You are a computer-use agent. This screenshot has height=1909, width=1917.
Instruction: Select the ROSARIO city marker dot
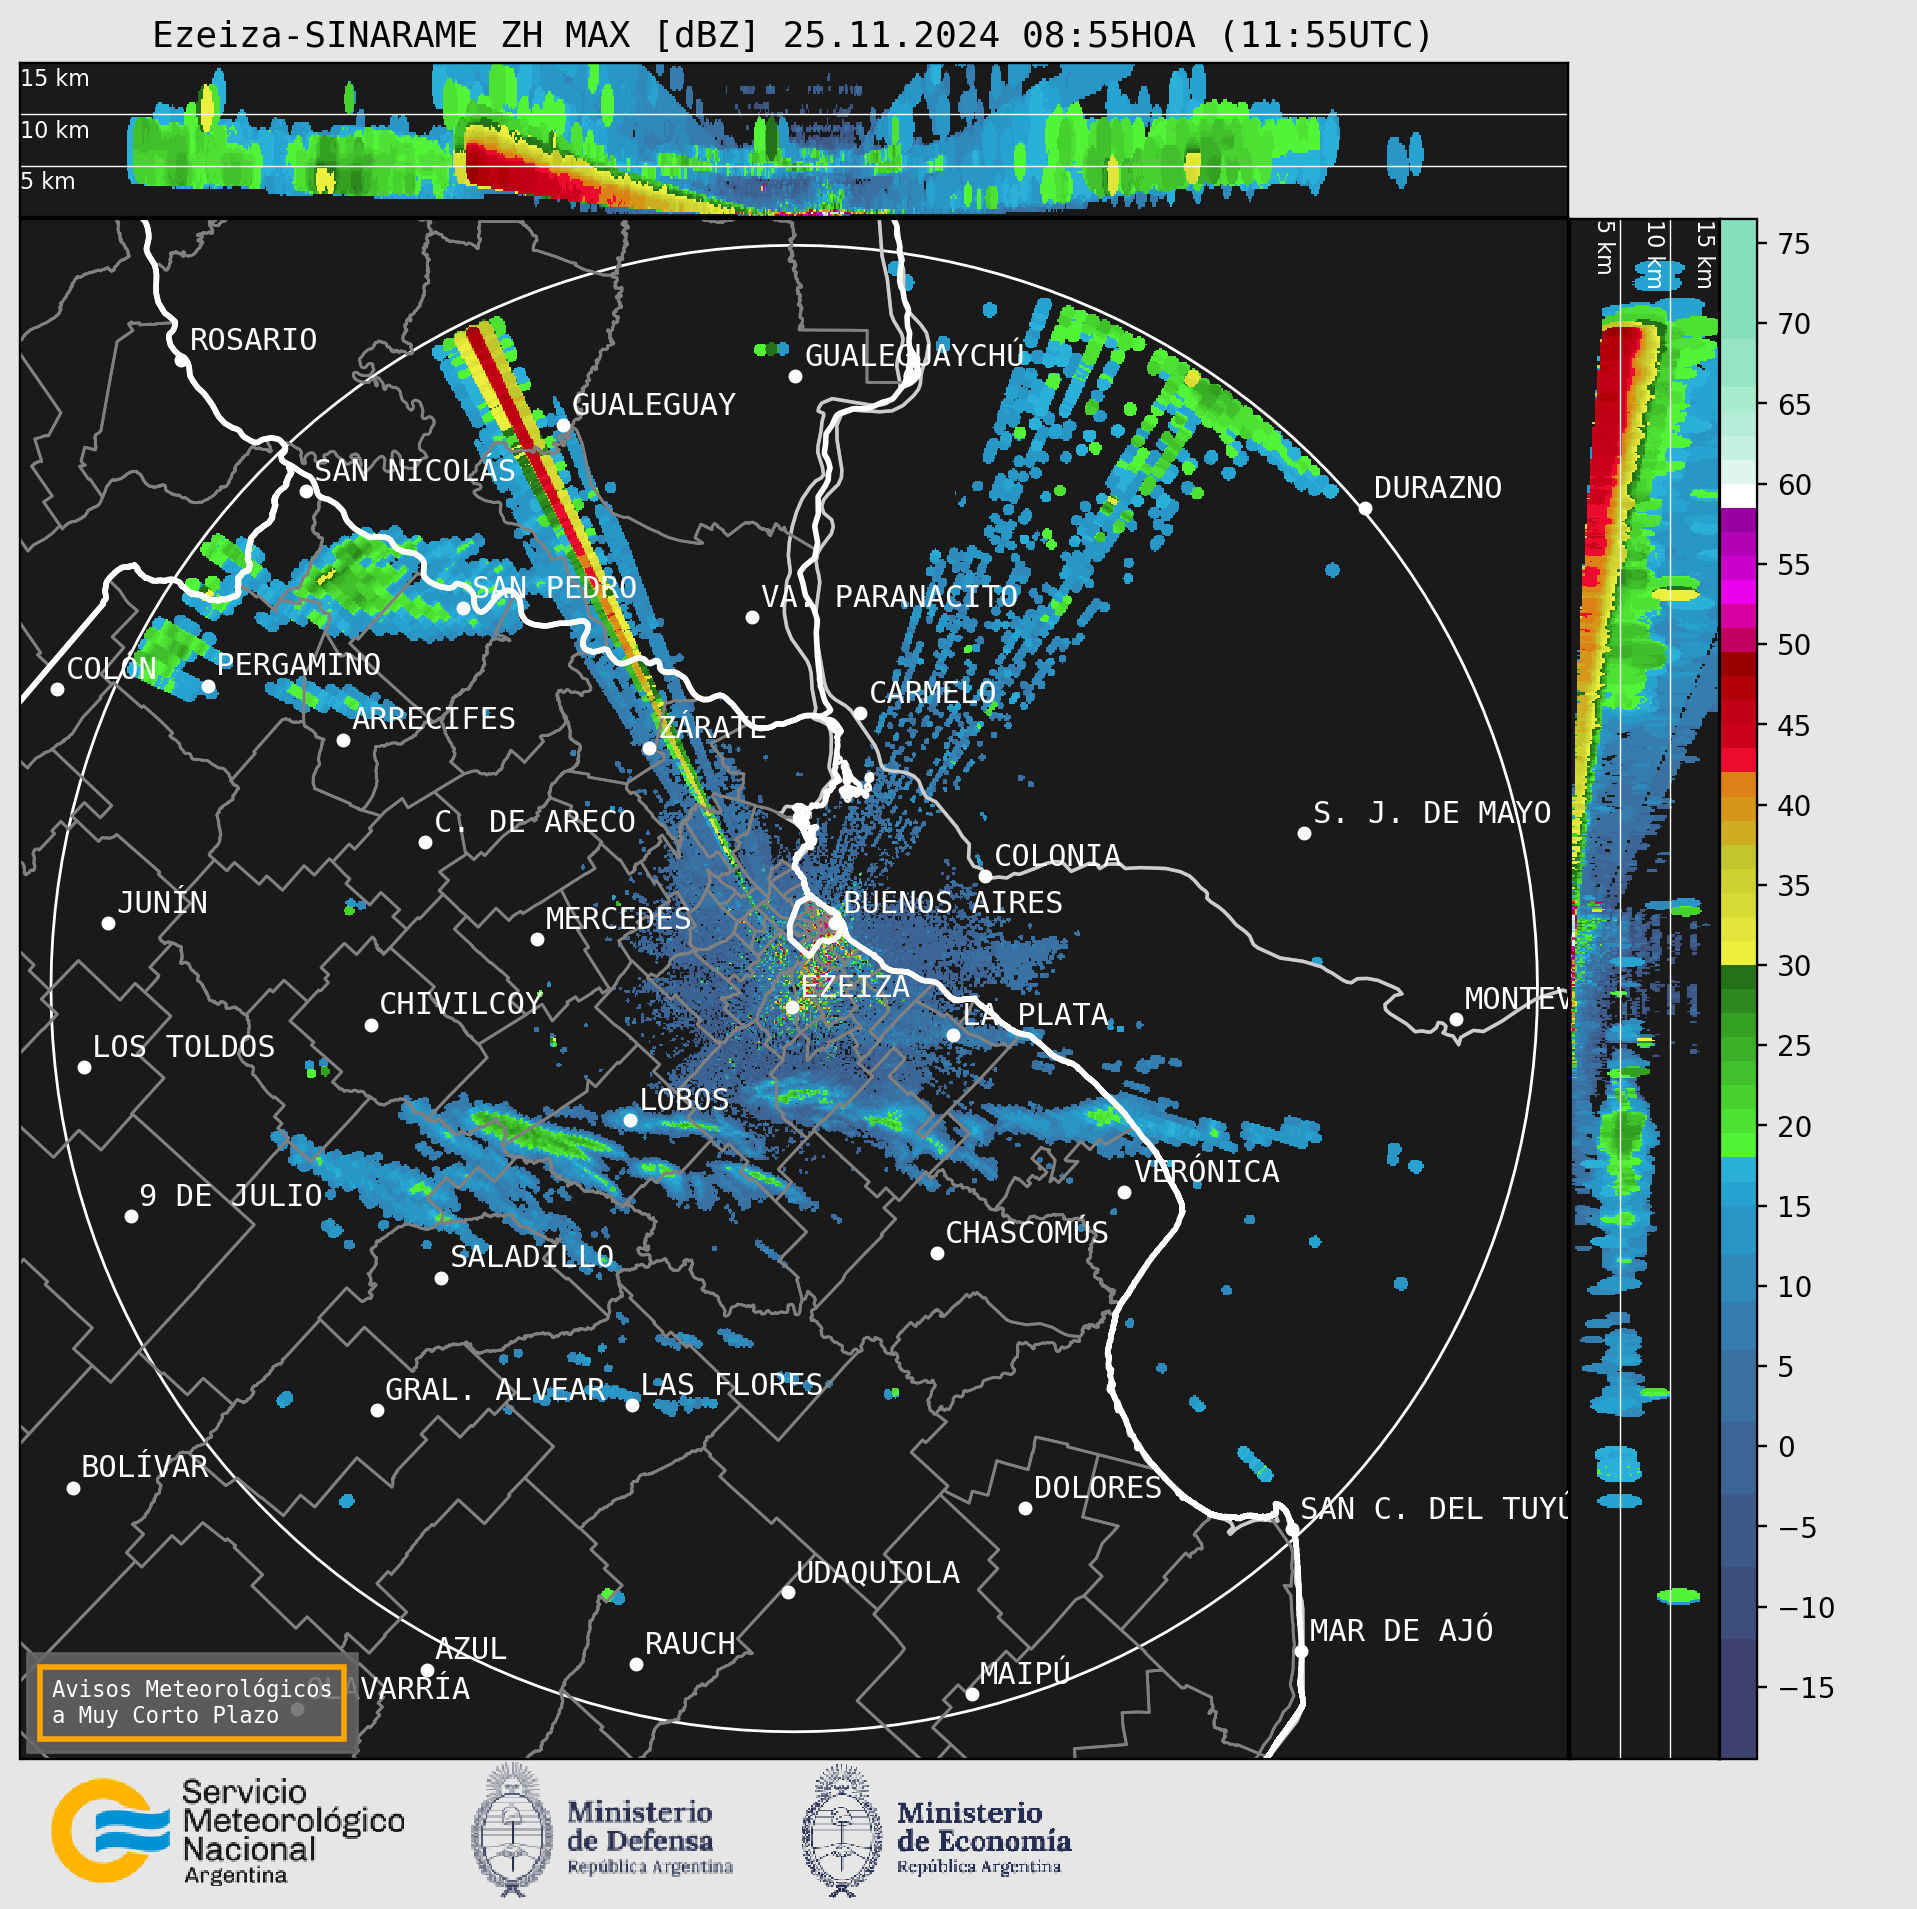tap(181, 360)
